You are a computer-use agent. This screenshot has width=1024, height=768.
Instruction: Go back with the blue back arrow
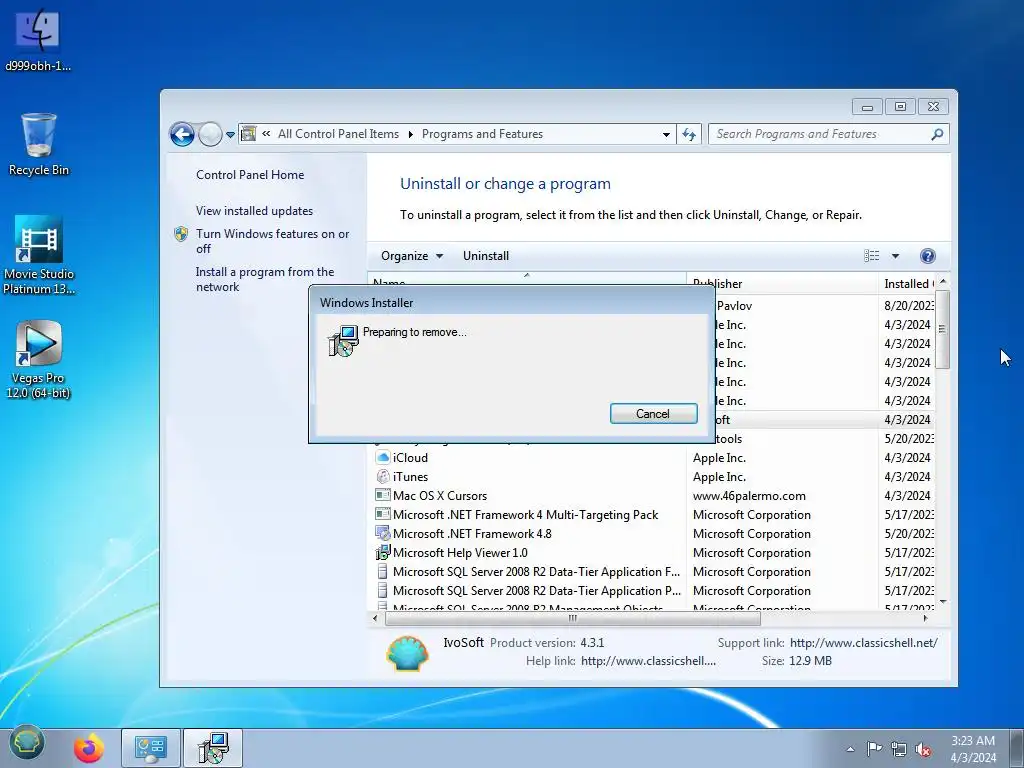point(182,135)
